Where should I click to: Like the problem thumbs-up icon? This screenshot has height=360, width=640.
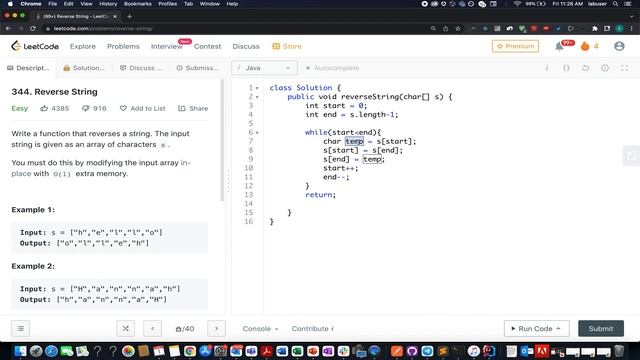[x=44, y=108]
